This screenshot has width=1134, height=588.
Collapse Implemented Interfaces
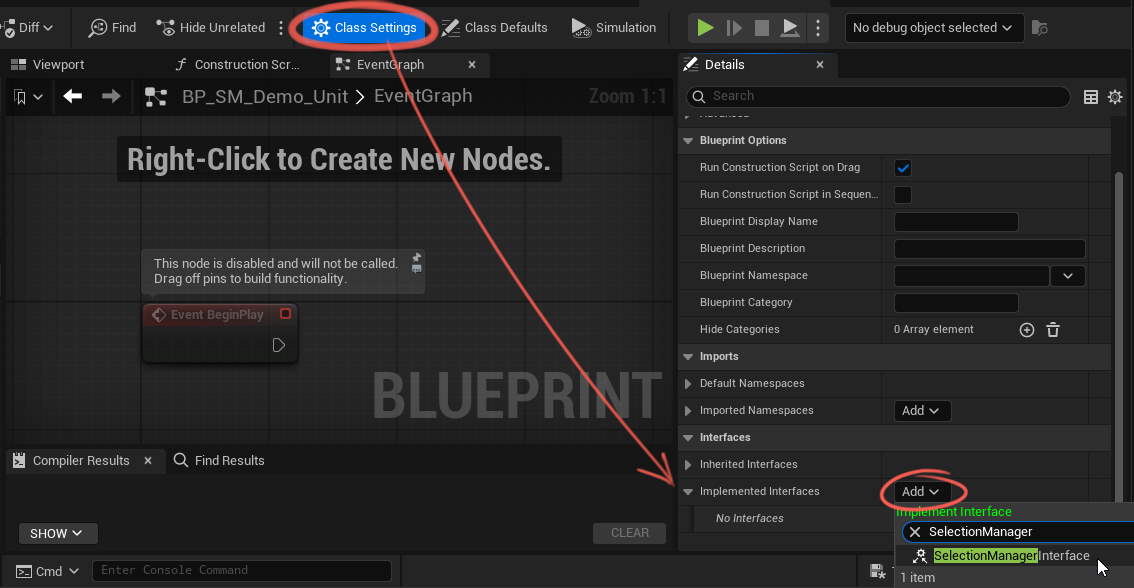688,492
